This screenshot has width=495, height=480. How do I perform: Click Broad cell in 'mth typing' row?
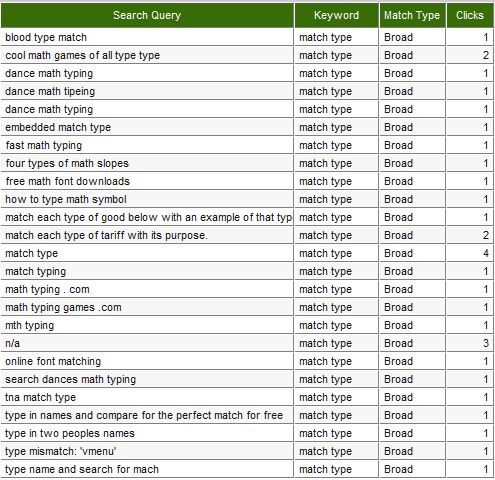[x=412, y=325]
